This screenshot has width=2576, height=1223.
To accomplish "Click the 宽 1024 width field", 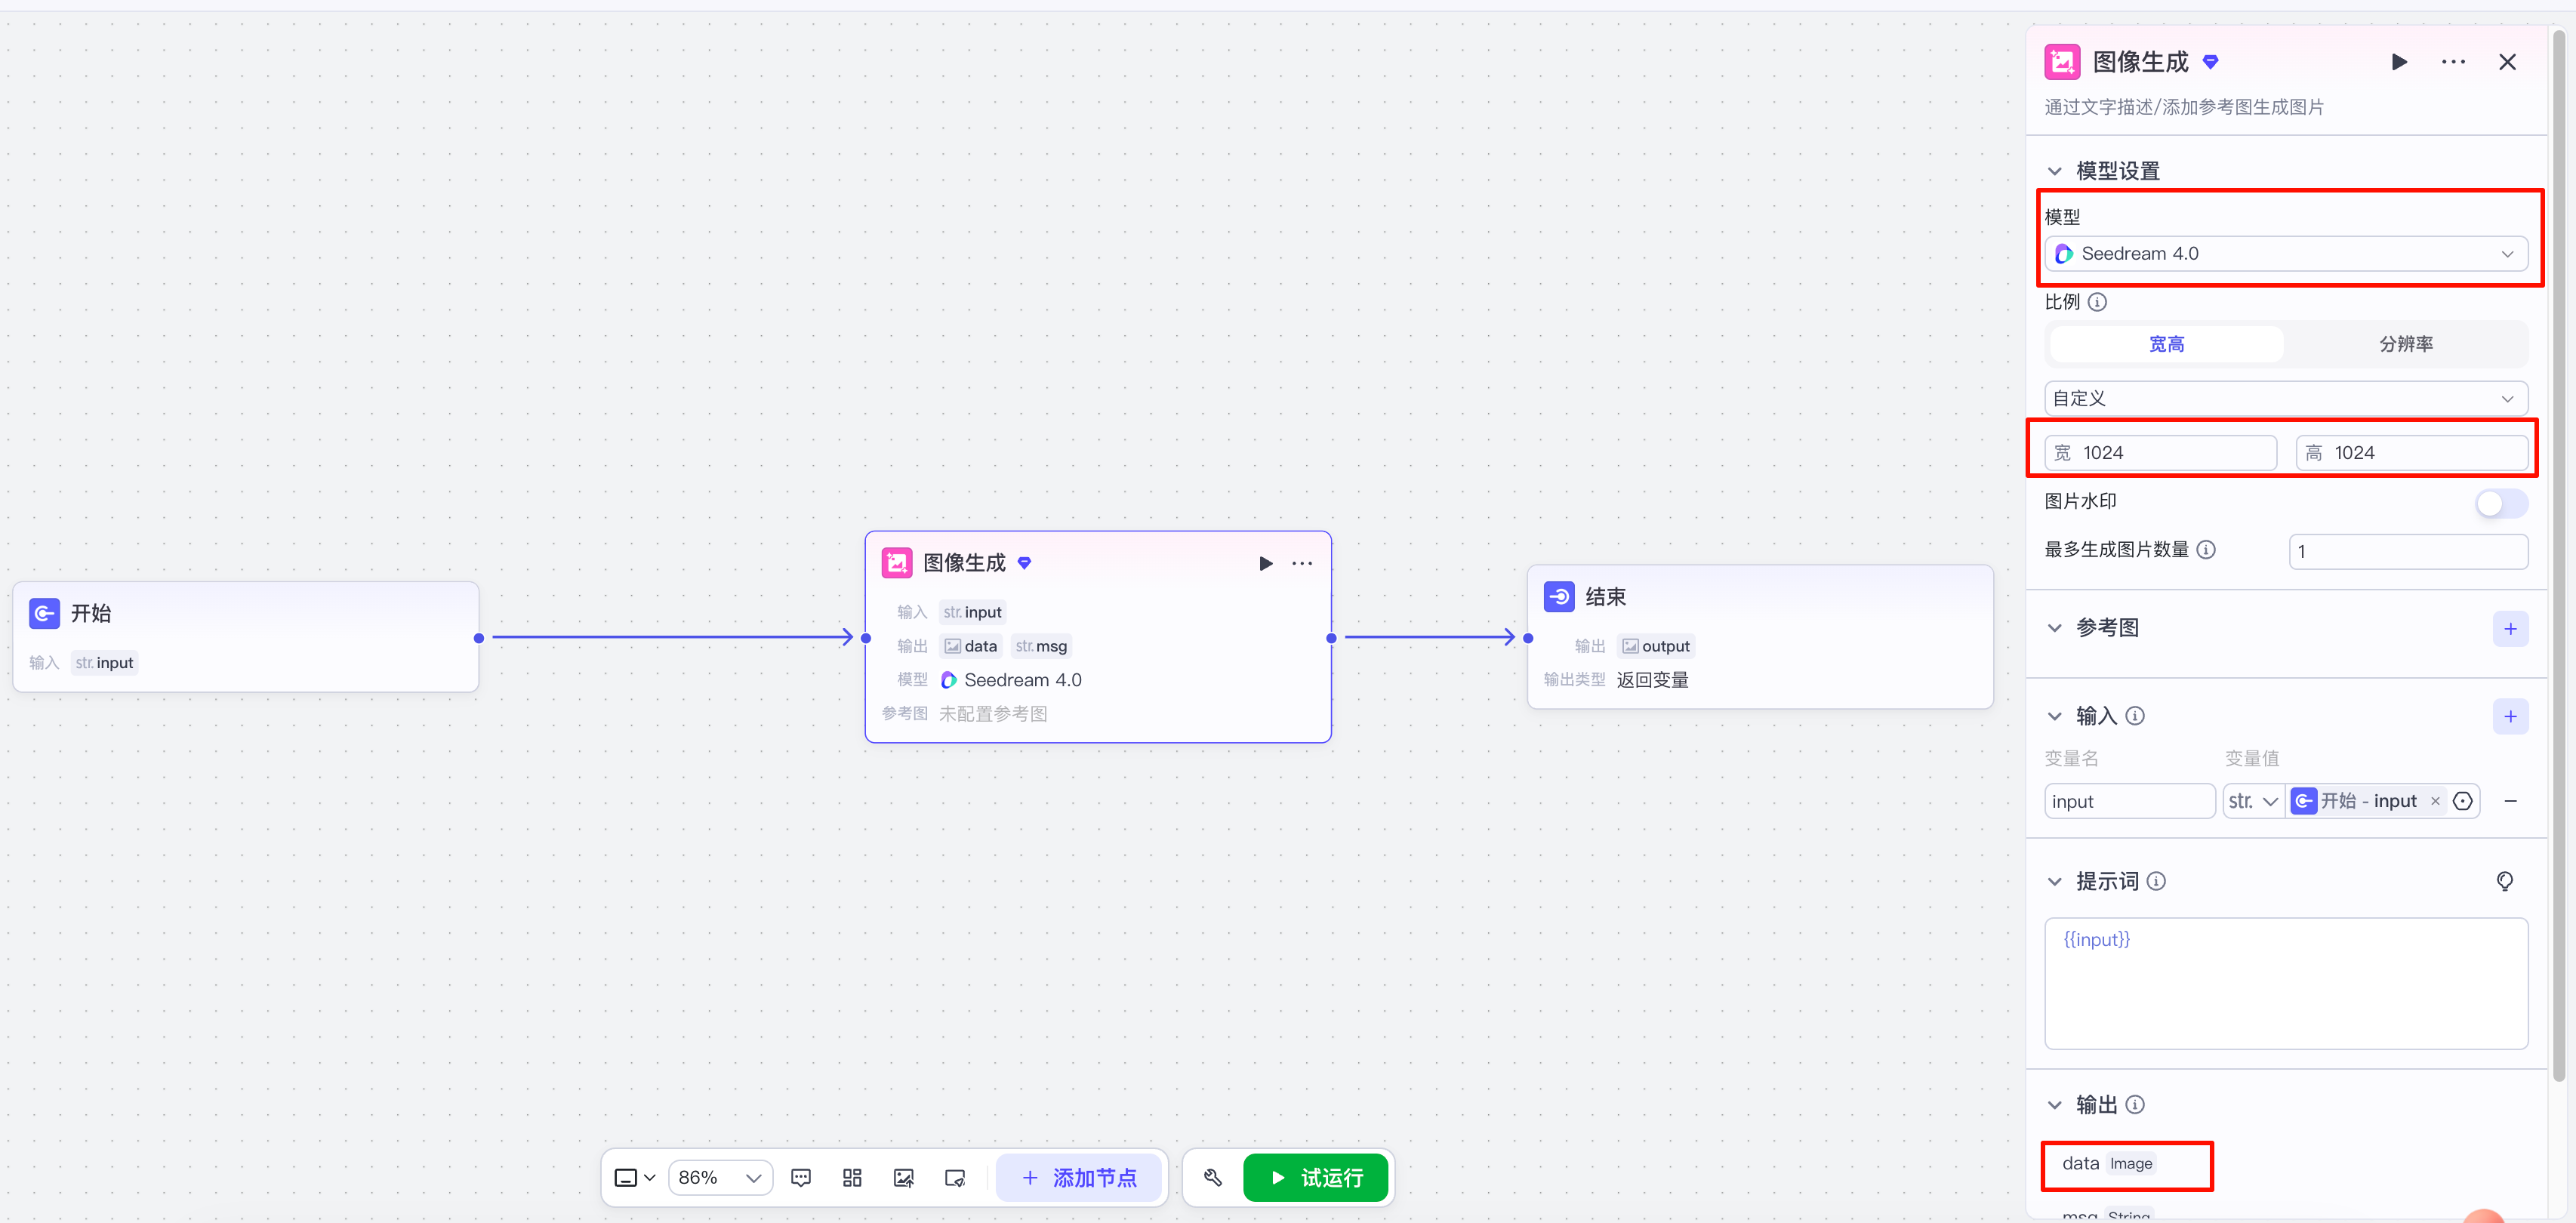I will click(x=2161, y=453).
